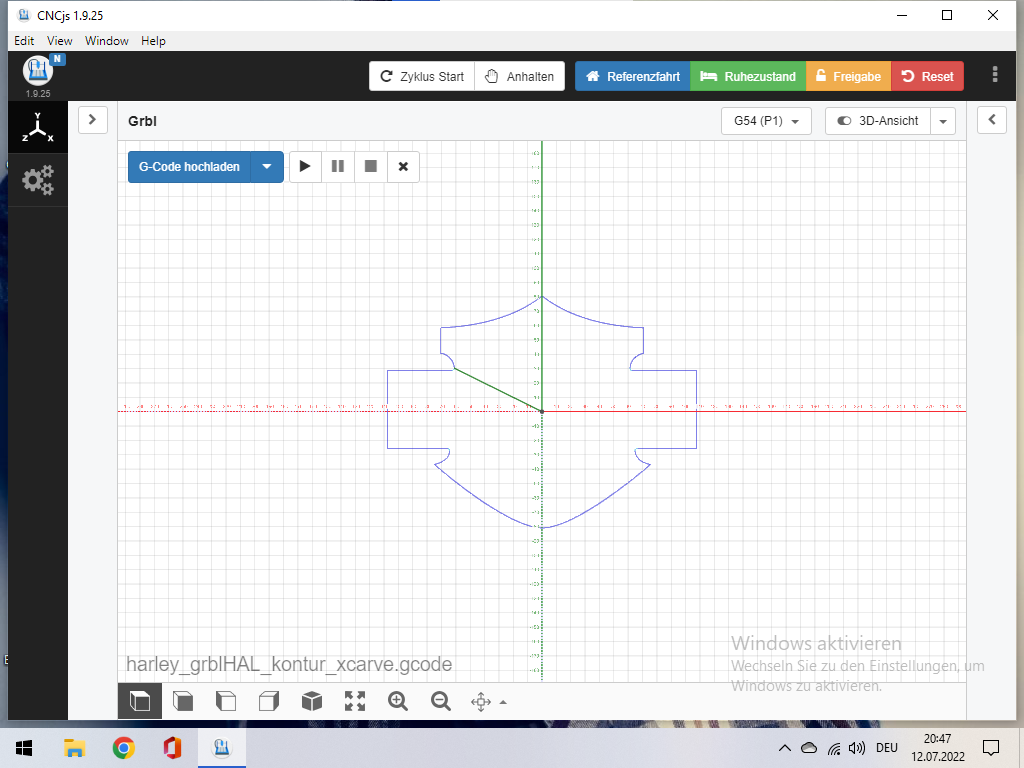Stop the G-code job with the square button
The width and height of the screenshot is (1024, 768).
point(371,167)
